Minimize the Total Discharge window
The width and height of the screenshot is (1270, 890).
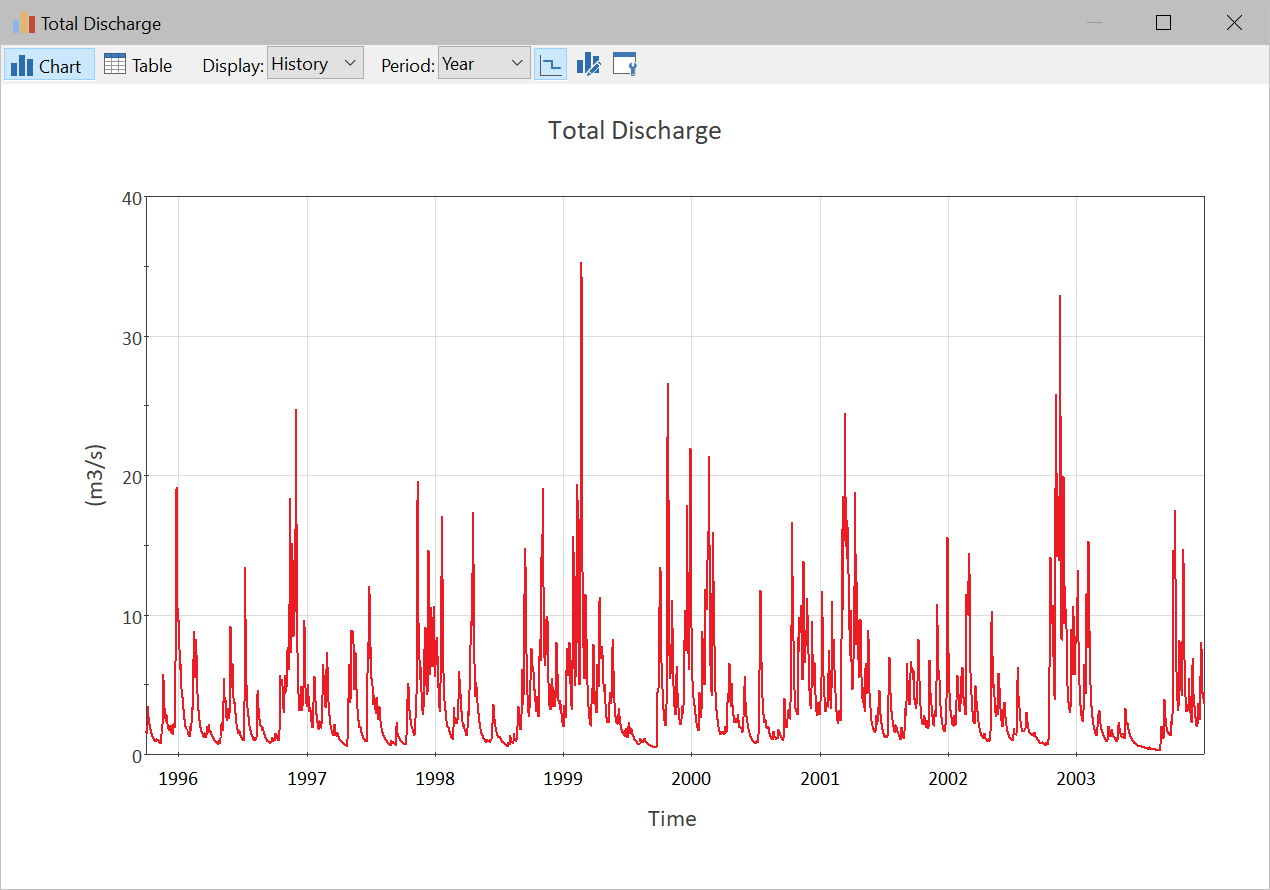1094,23
